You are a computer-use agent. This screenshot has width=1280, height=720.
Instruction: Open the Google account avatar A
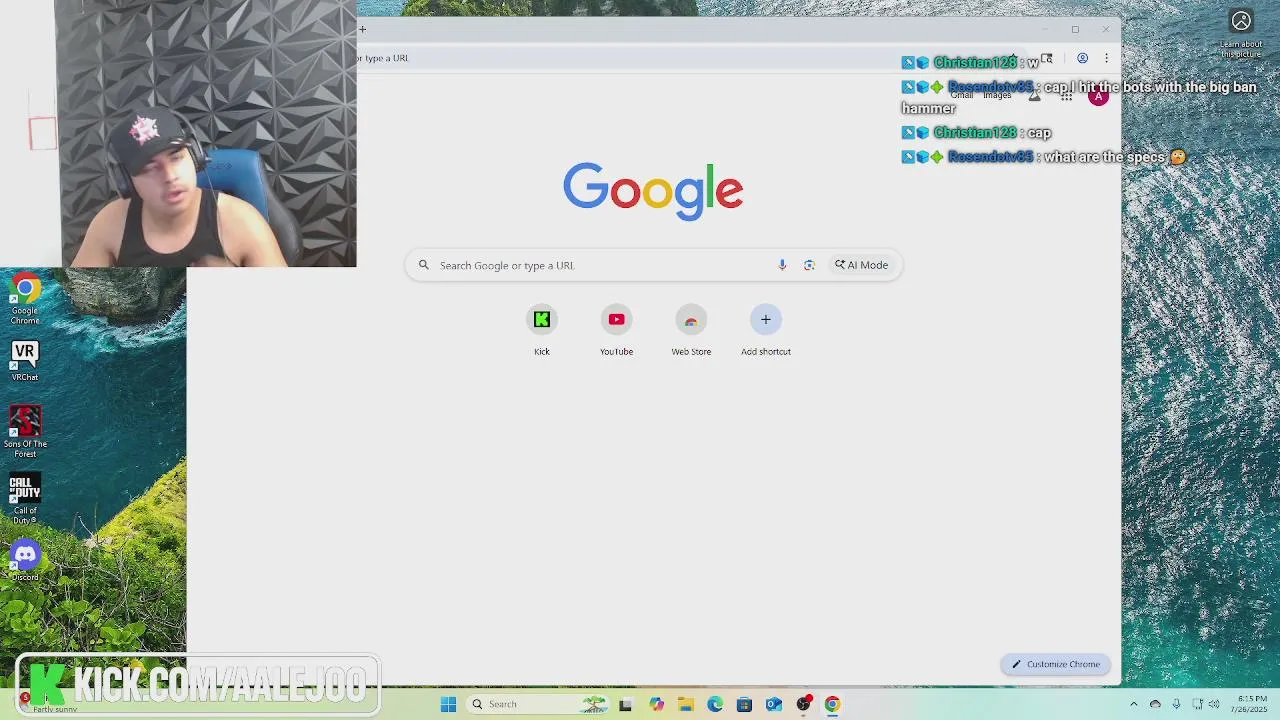coord(1098,96)
